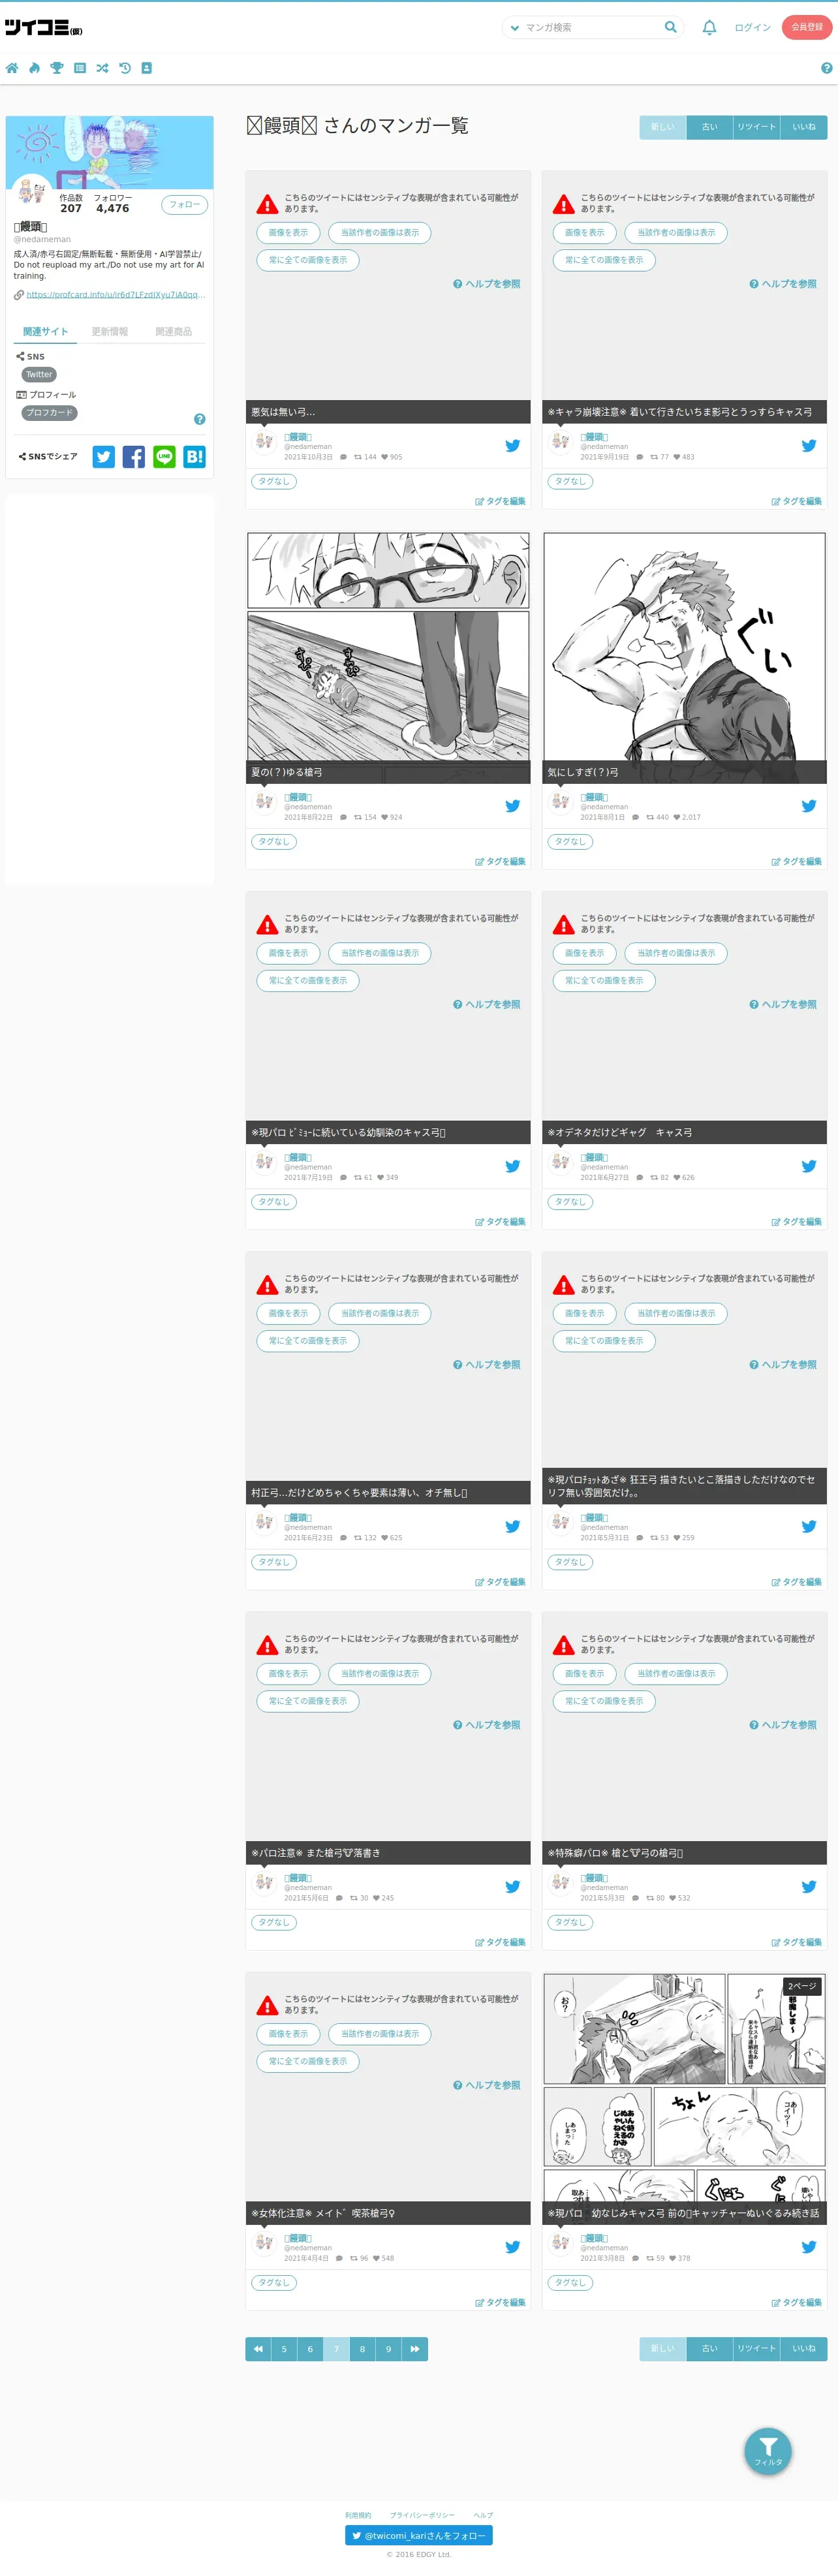Click the help question icon in top toolbar
838x2576 pixels.
click(826, 68)
